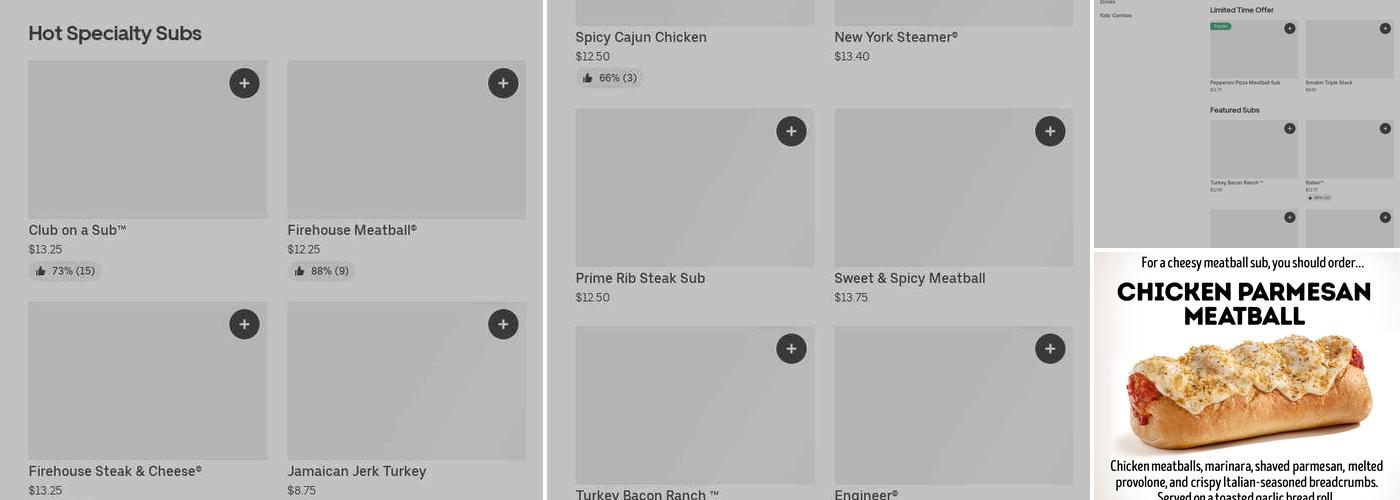Viewport: 1400px width, 500px height.
Task: Select the Drinks category in the sidebar
Action: 1107,3
